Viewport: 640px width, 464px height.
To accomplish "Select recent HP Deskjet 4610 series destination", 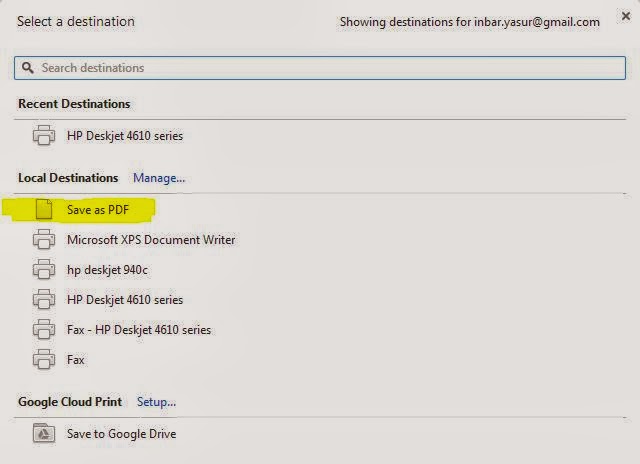I will (125, 136).
